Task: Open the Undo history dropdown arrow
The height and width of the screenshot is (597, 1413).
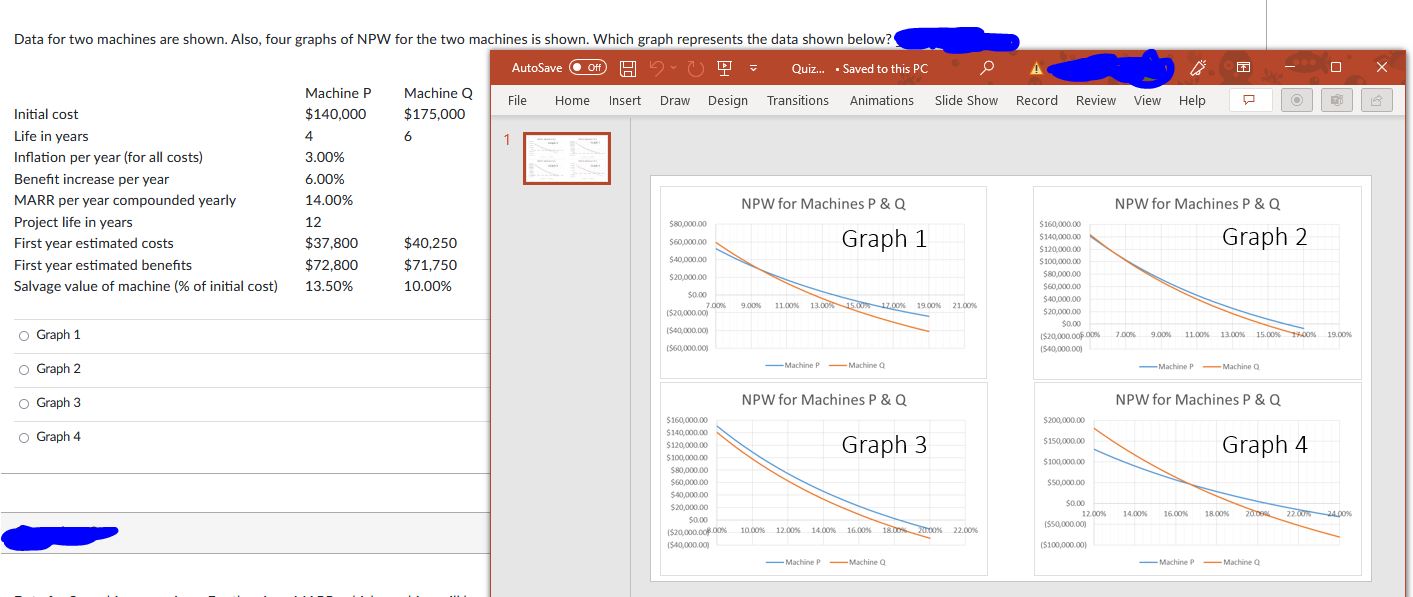Action: tap(673, 67)
